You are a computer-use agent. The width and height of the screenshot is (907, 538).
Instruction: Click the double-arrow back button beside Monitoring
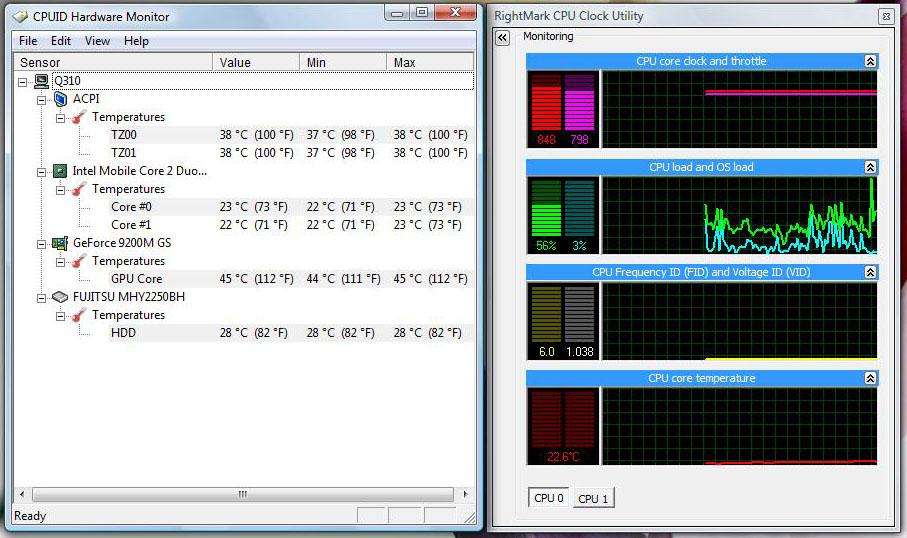(502, 38)
